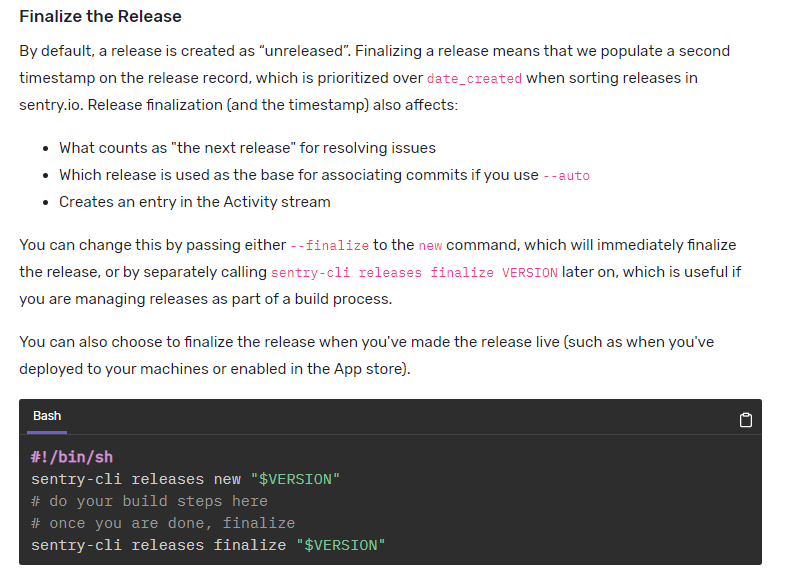The width and height of the screenshot is (791, 584).
Task: Click the "once you are done, finalize" comment
Action: [163, 523]
